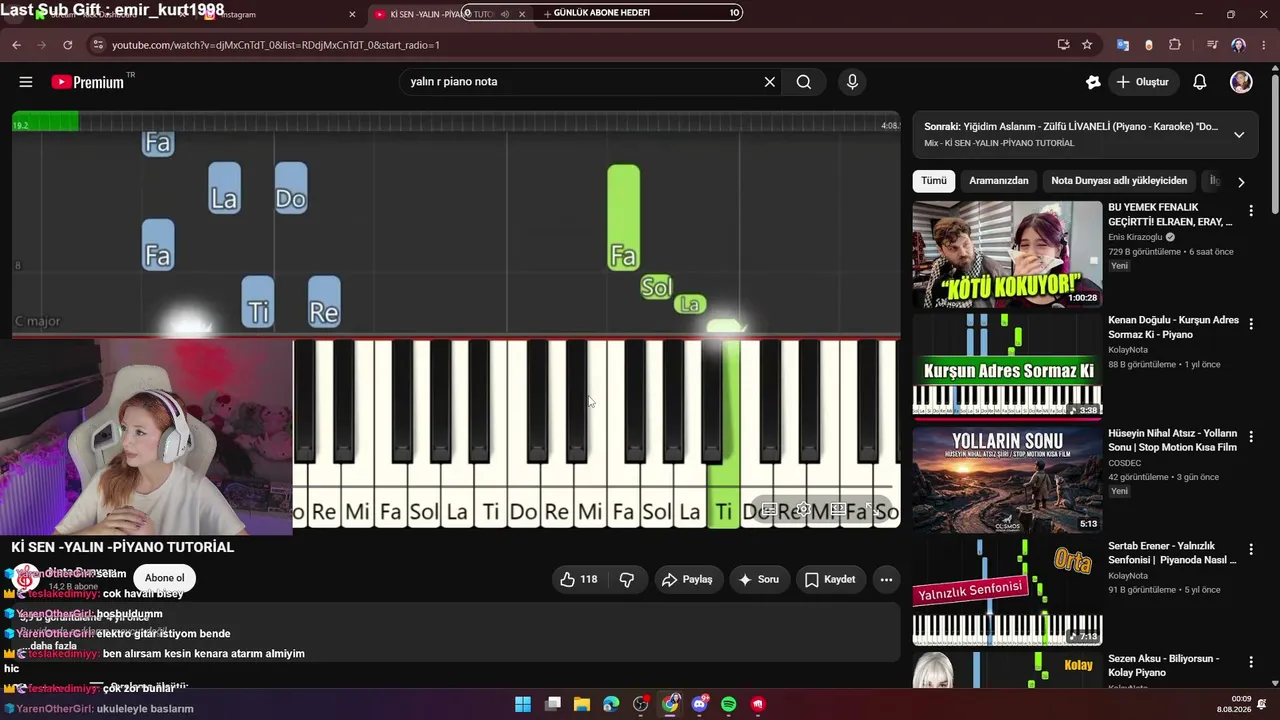This screenshot has width=1280, height=720.
Task: Toggle subtitles in the video player
Action: pos(769,510)
